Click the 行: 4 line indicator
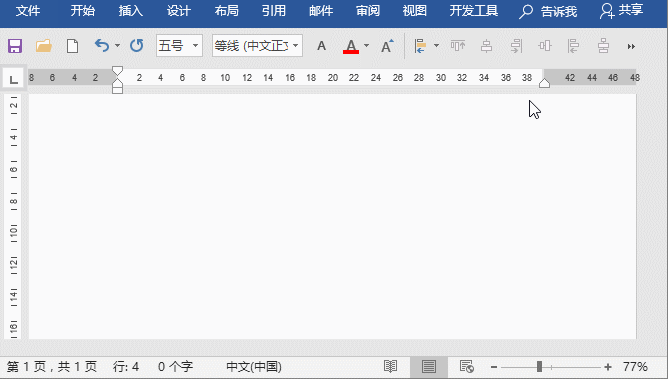The height and width of the screenshot is (379, 668). 126,367
